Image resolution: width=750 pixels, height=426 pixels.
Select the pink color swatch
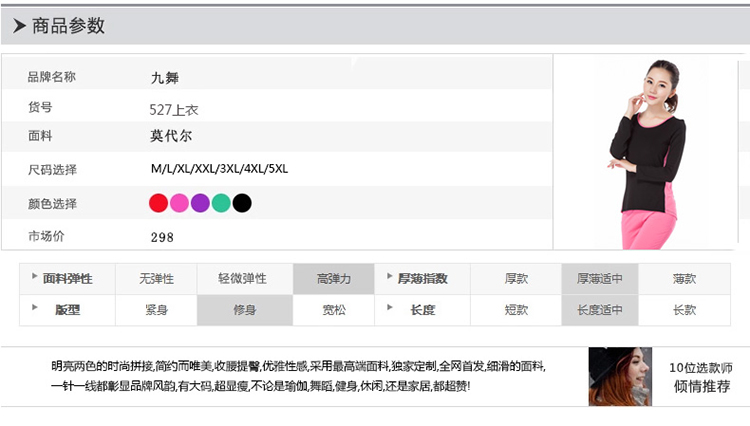[179, 203]
